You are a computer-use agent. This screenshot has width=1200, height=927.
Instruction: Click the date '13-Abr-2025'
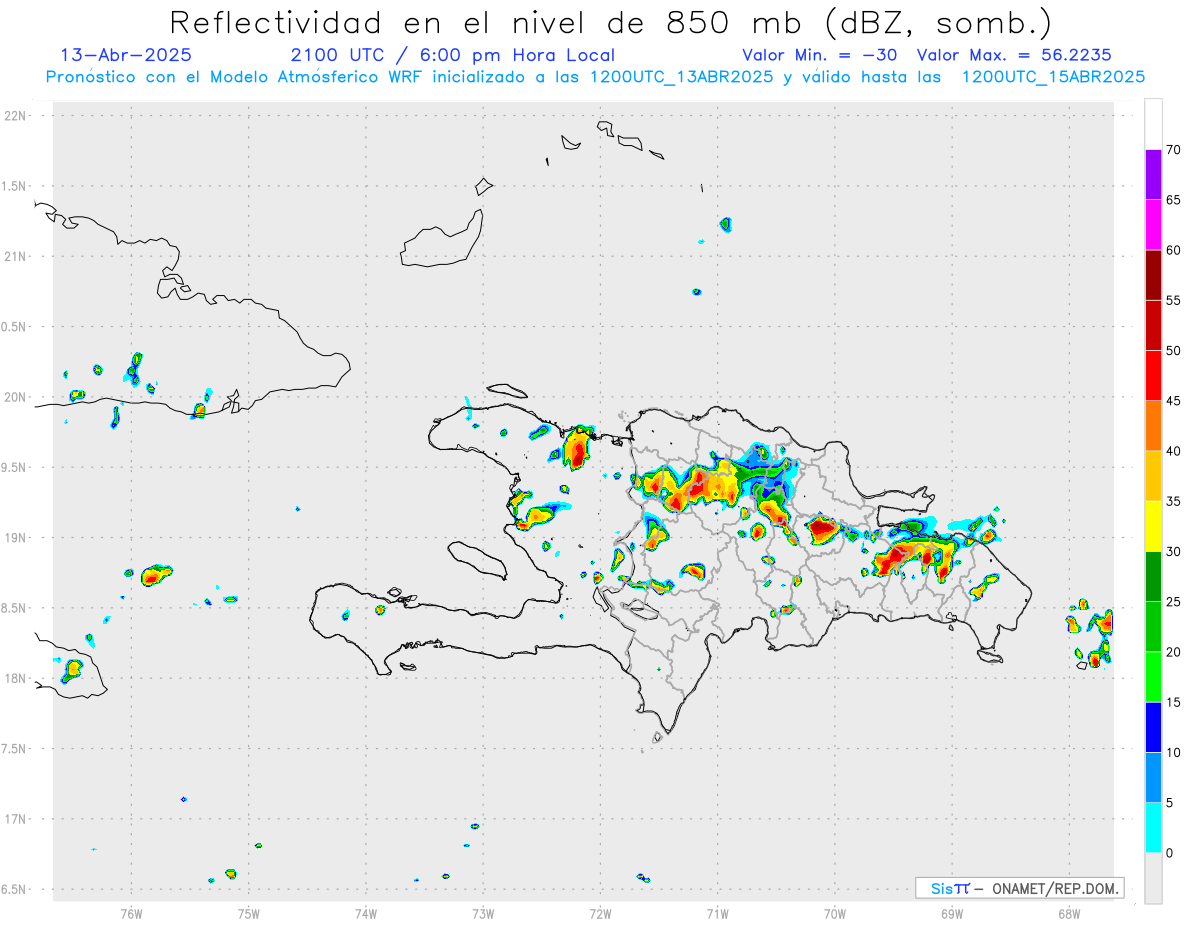[x=126, y=55]
